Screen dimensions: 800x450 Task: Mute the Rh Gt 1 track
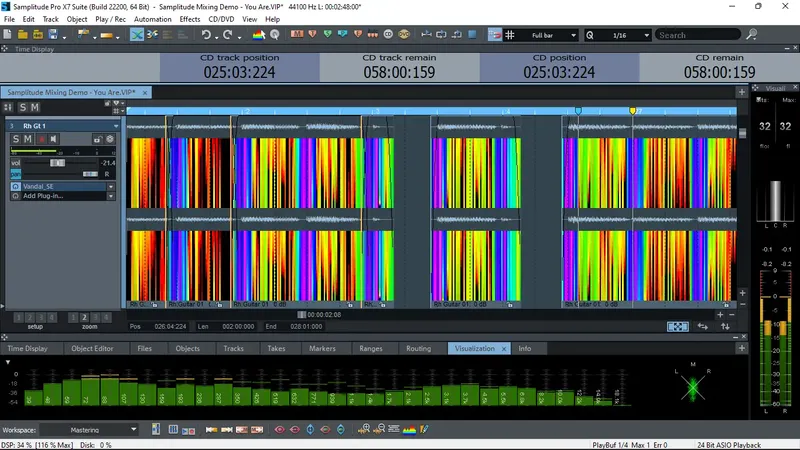pos(29,139)
